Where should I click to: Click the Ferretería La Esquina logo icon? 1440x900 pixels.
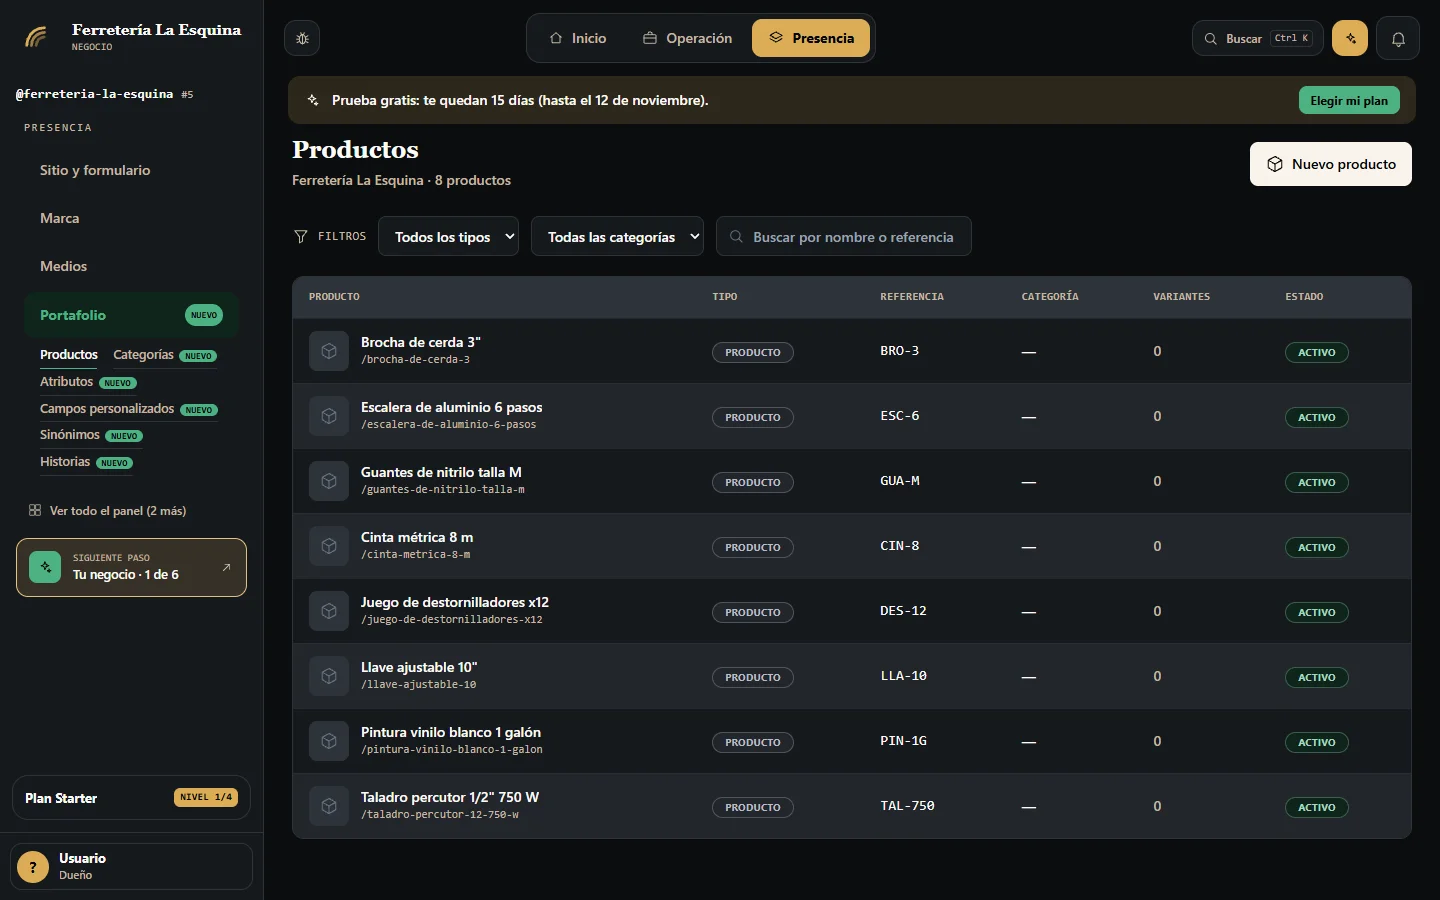[36, 38]
